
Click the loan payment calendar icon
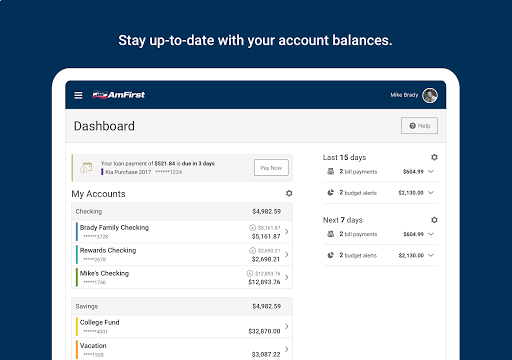point(86,167)
